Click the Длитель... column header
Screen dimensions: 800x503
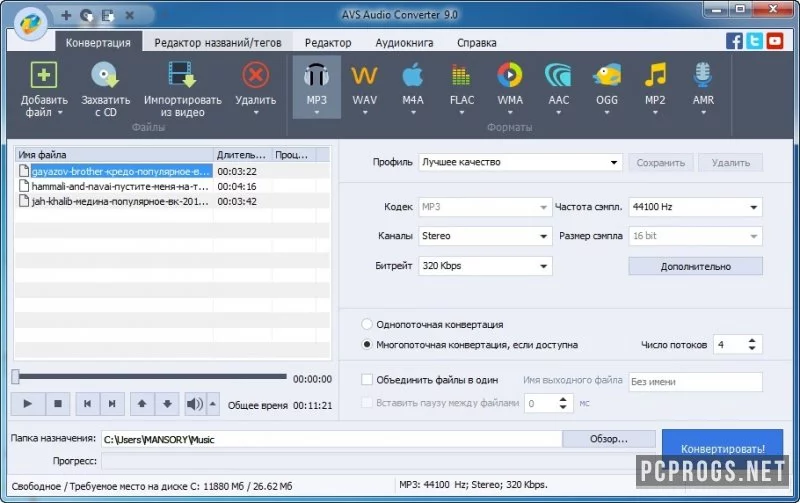click(242, 155)
